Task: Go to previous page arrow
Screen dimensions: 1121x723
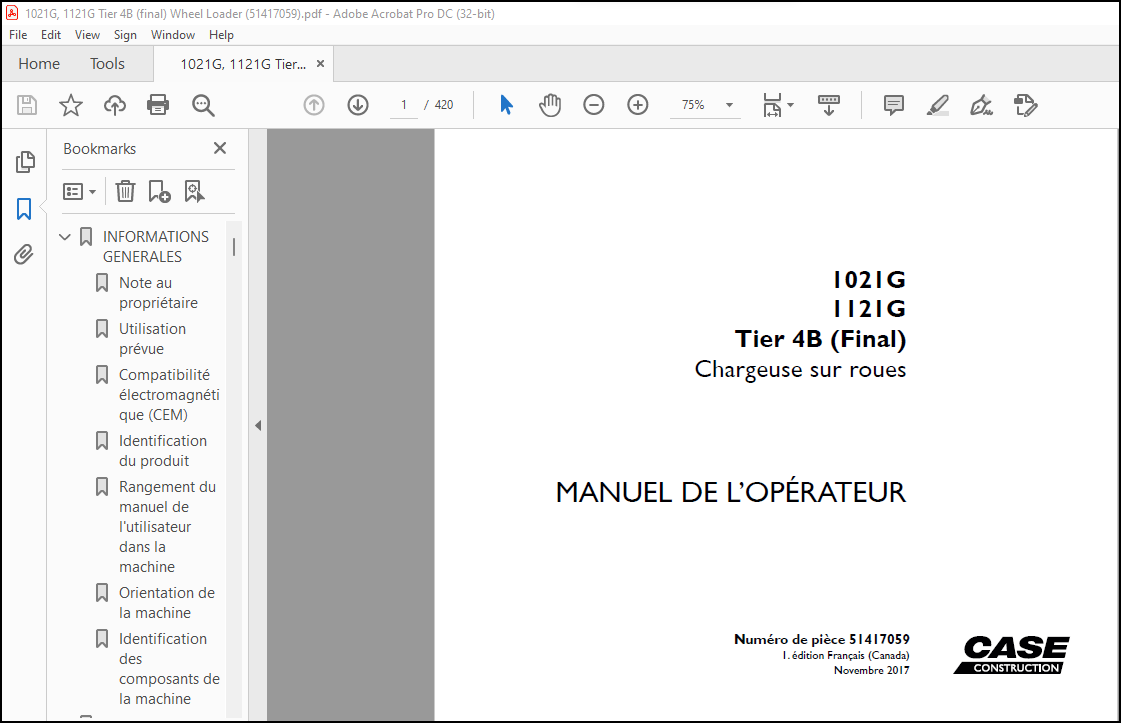Action: 314,105
